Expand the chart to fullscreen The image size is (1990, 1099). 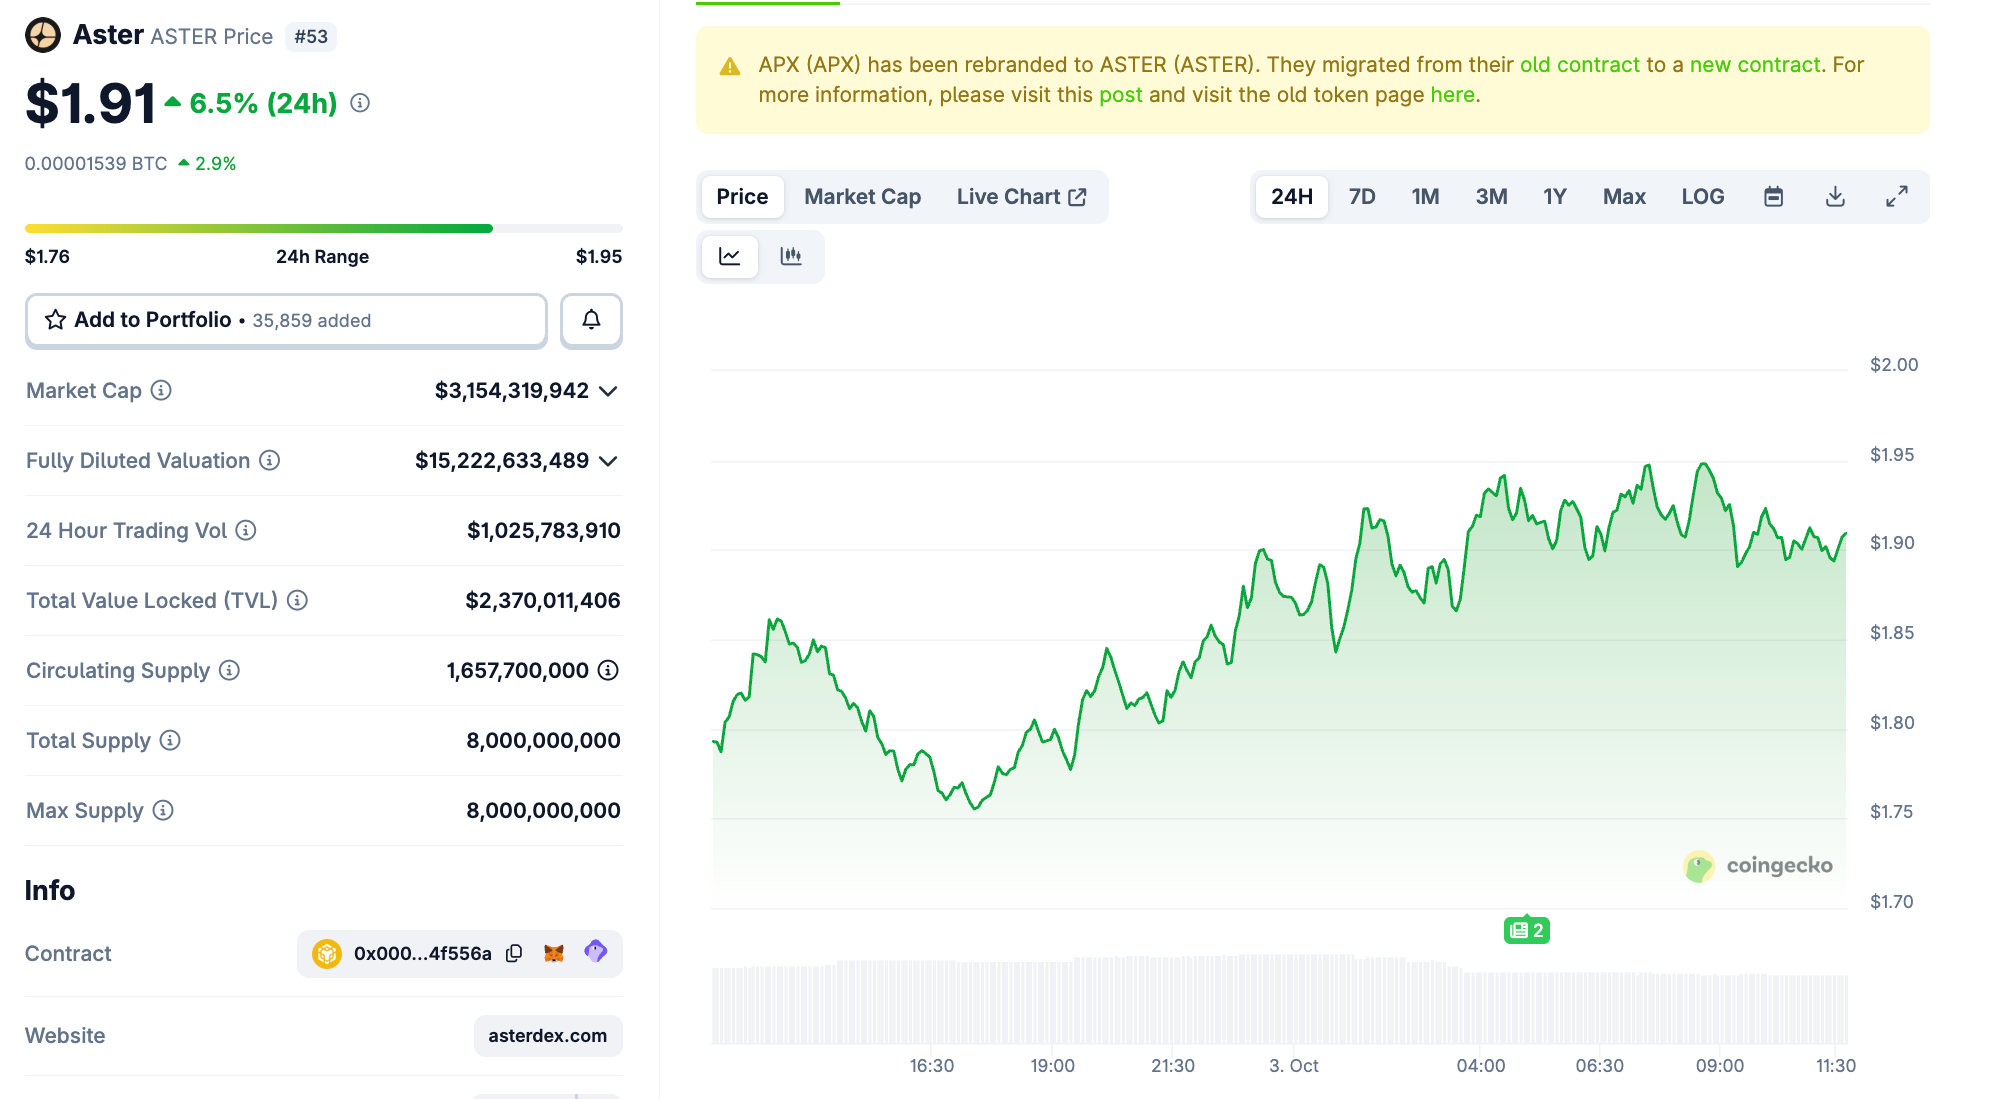click(1896, 196)
